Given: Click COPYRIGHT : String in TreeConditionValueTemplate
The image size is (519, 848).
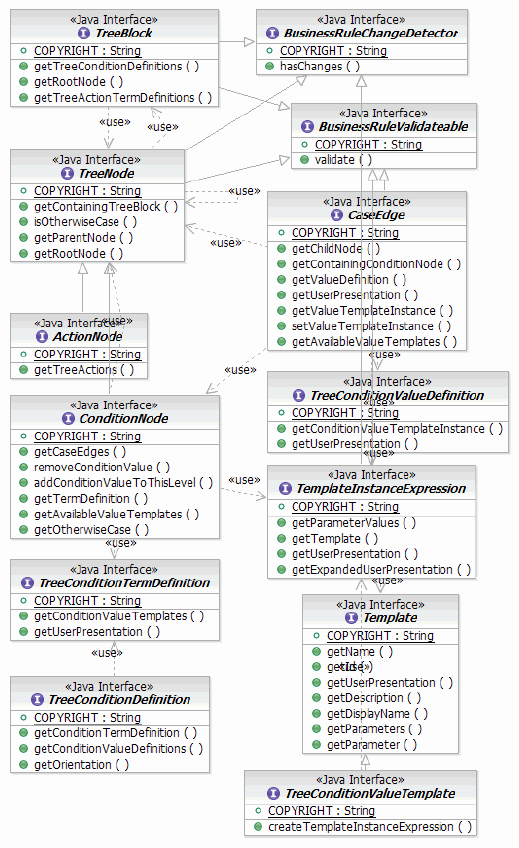Looking at the screenshot, I should coord(321,811).
